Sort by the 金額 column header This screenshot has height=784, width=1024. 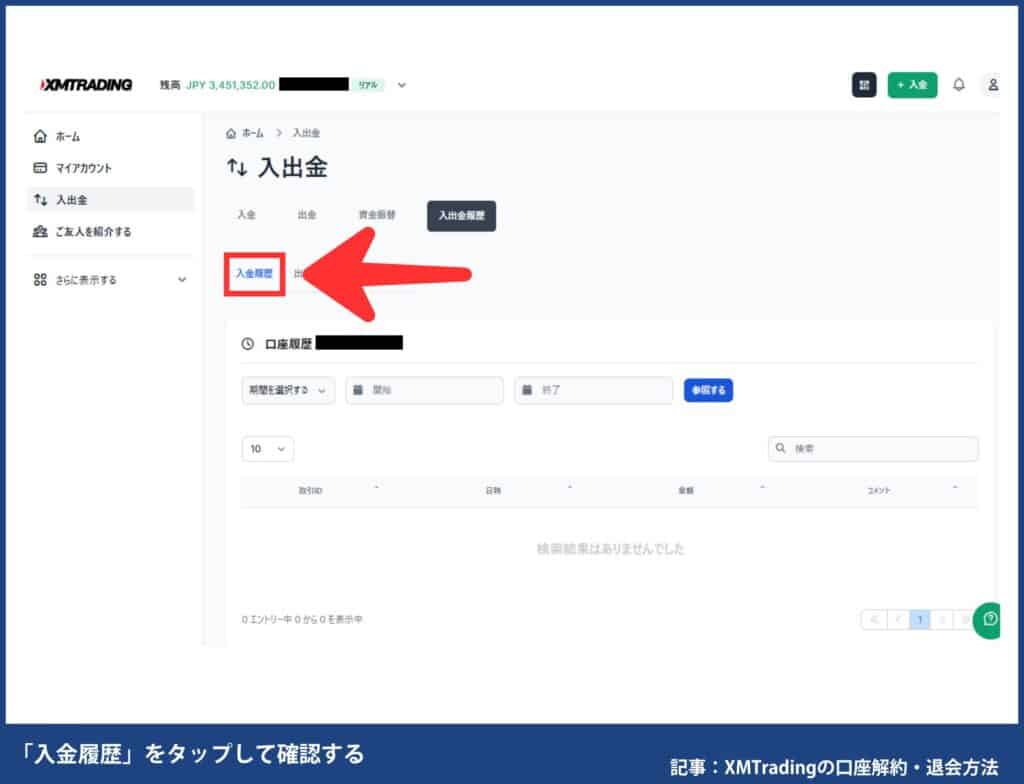(686, 491)
